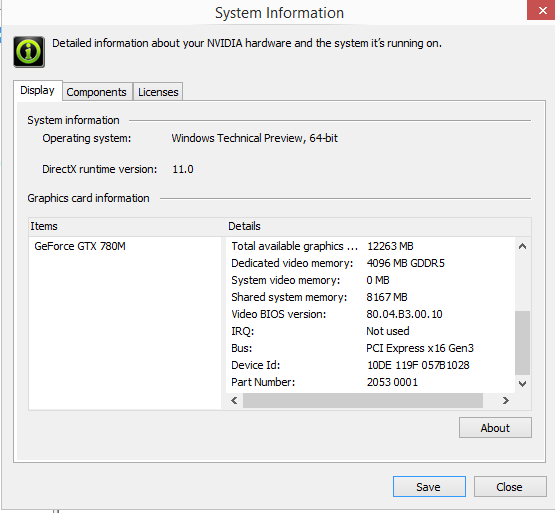
Task: Select the Bus row
Action: [370, 348]
